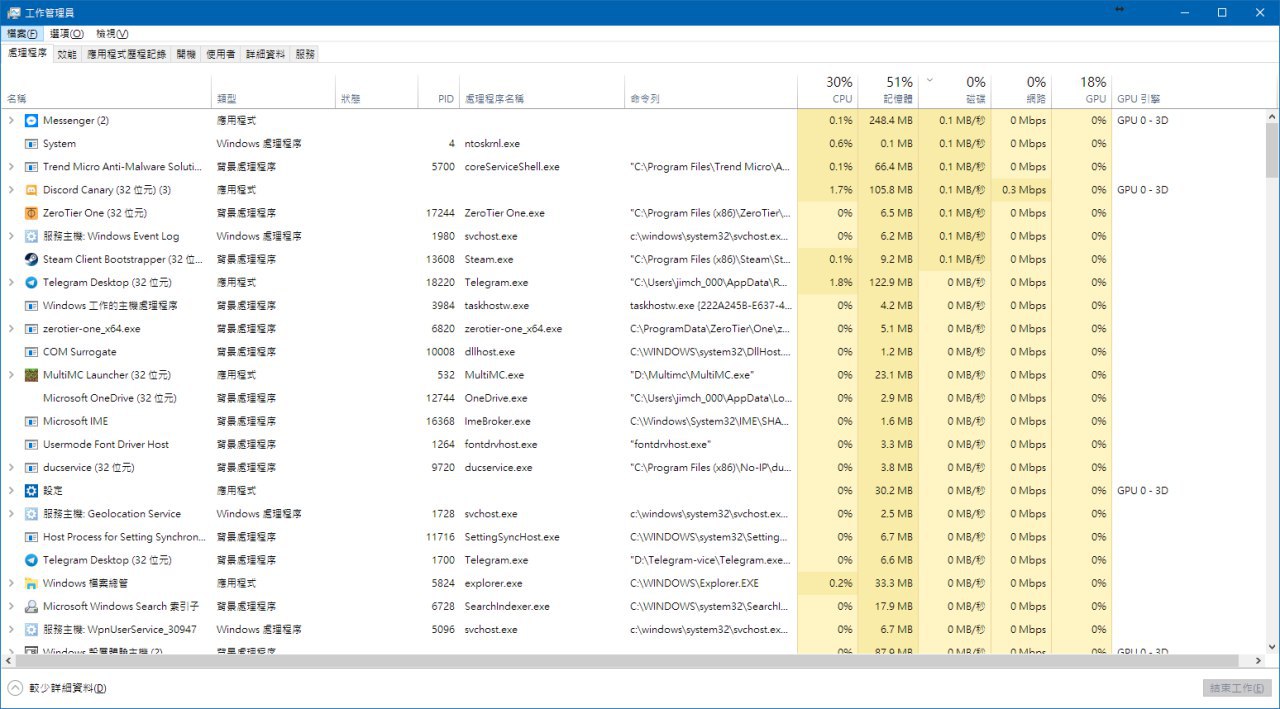Sort processes by the 記憶體 column header
Viewport: 1280px width, 709px height.
[x=887, y=90]
